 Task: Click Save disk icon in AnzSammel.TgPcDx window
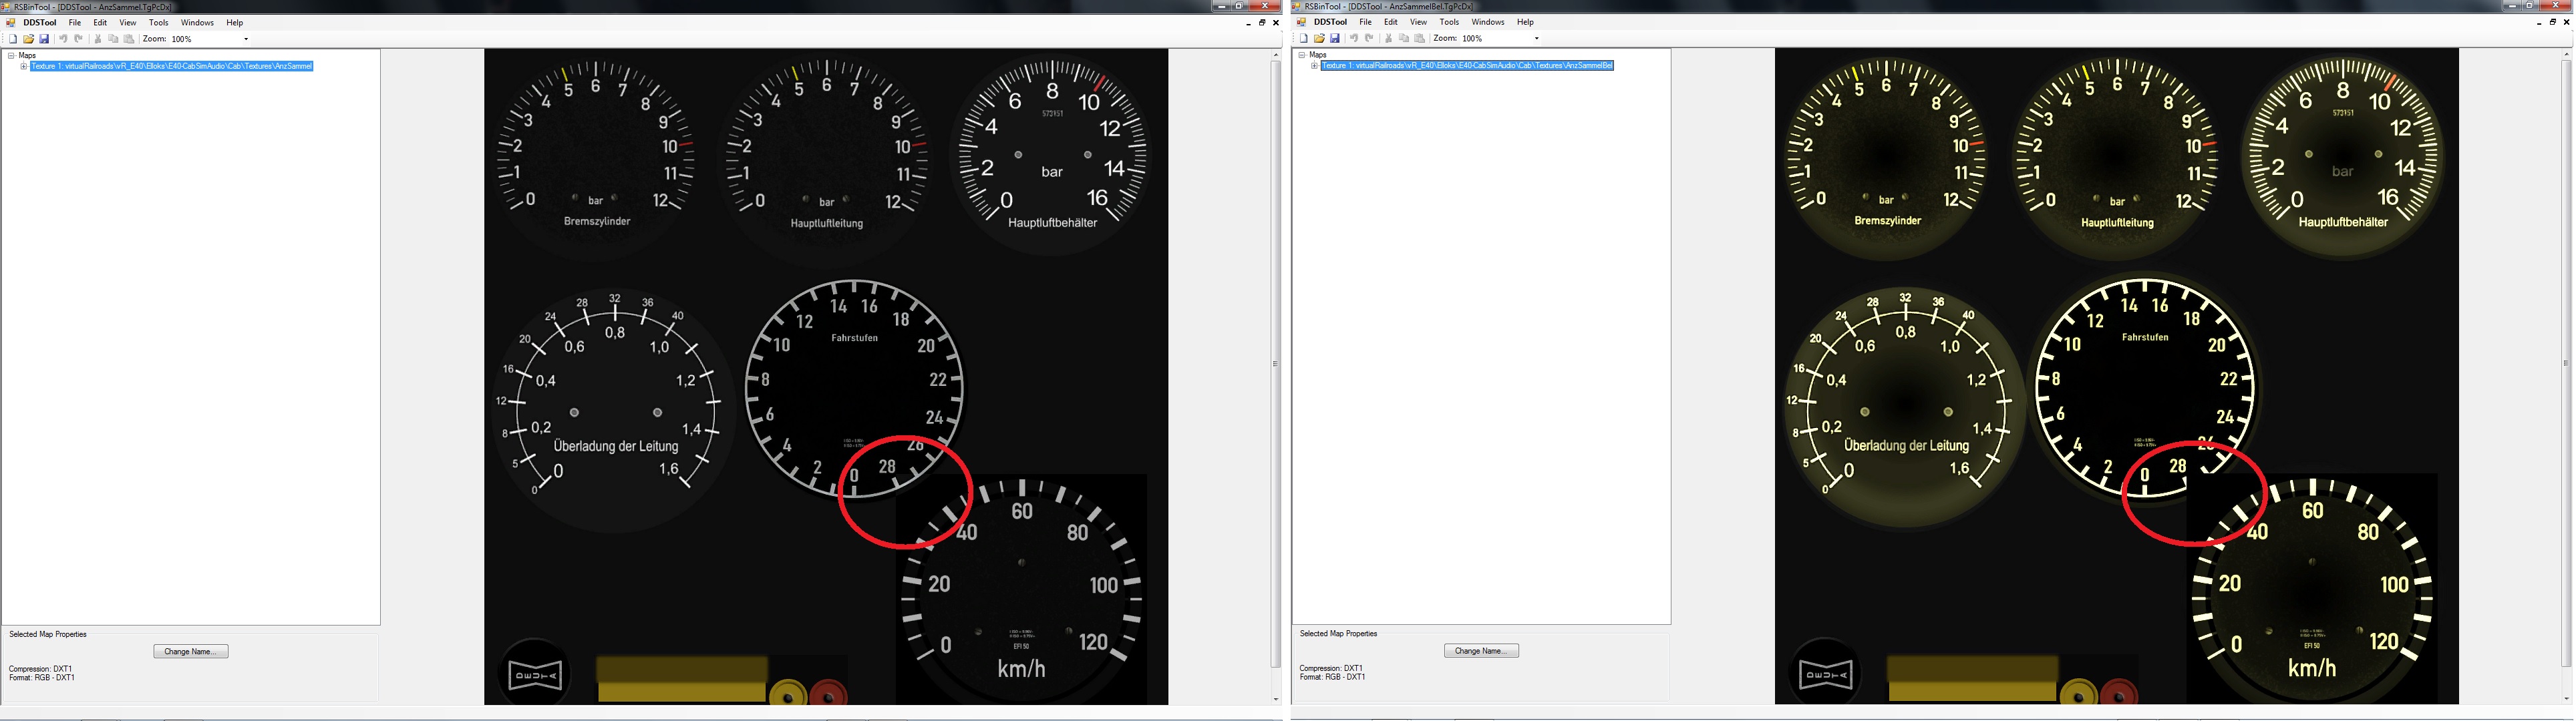point(44,39)
